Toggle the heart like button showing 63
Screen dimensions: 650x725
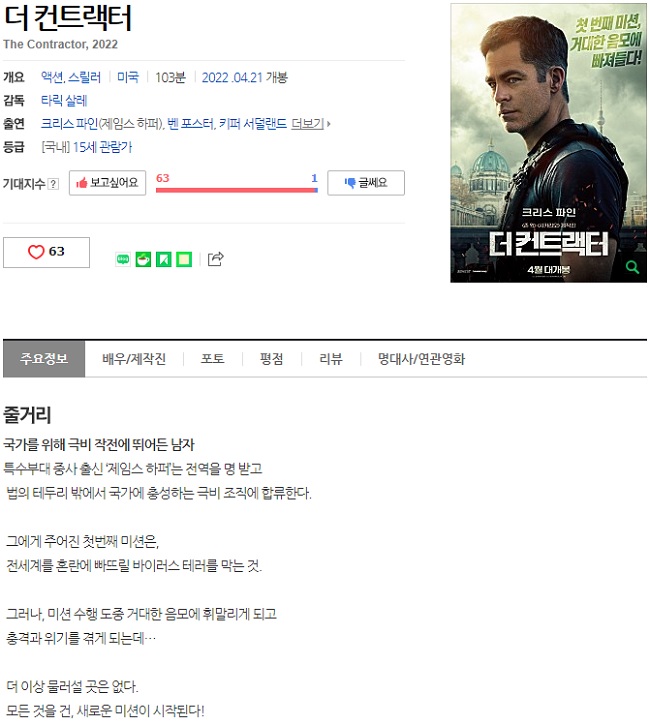46,252
